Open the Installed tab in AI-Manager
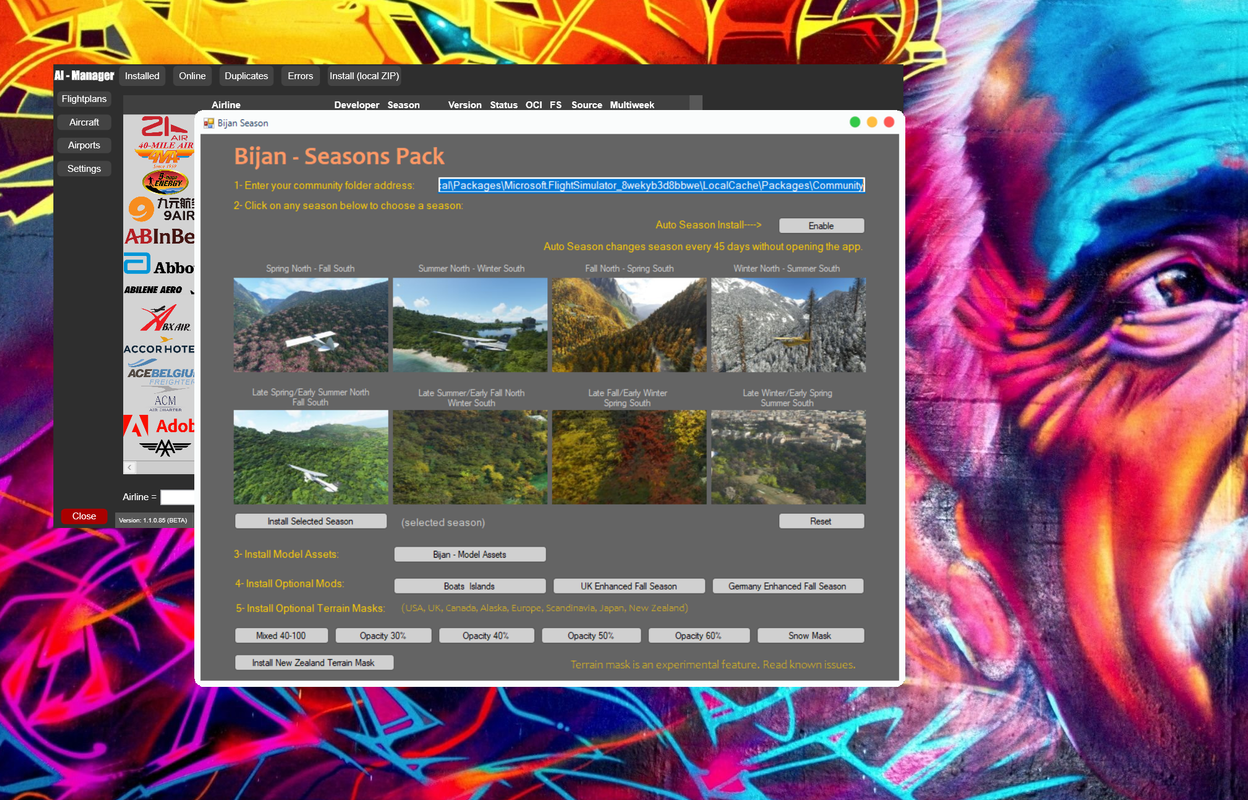Viewport: 1248px width, 800px height. [142, 76]
